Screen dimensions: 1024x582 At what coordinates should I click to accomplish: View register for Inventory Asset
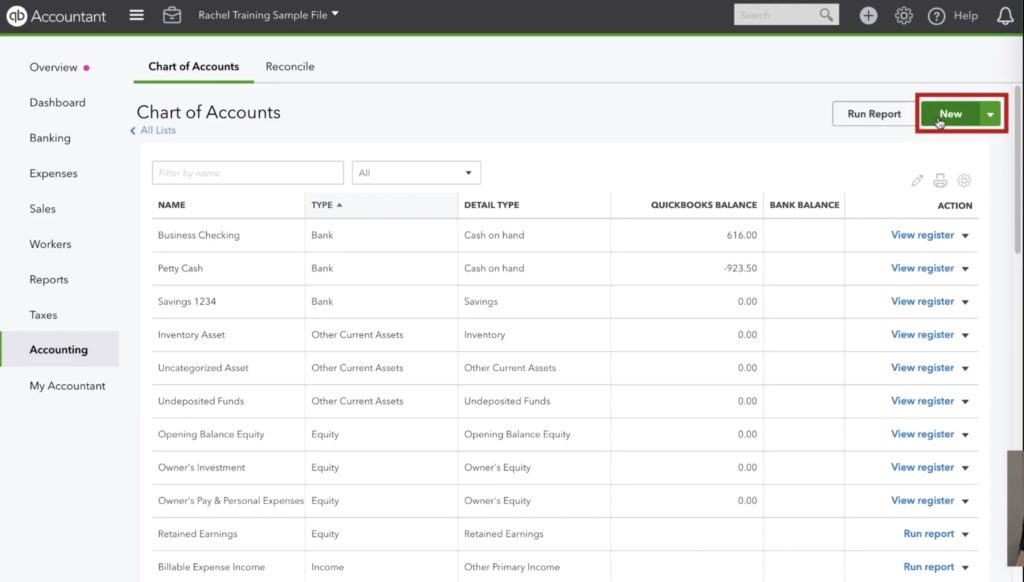tap(922, 334)
